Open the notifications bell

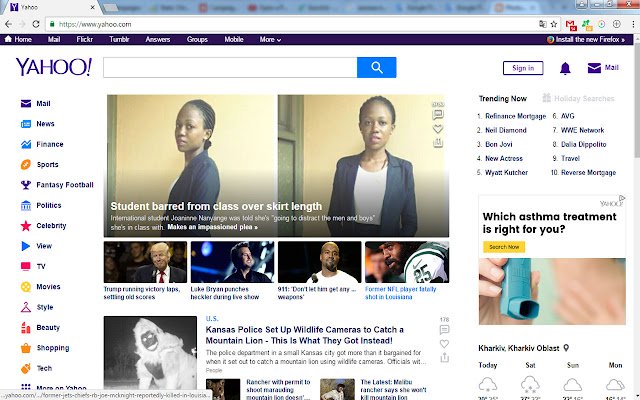tap(565, 68)
